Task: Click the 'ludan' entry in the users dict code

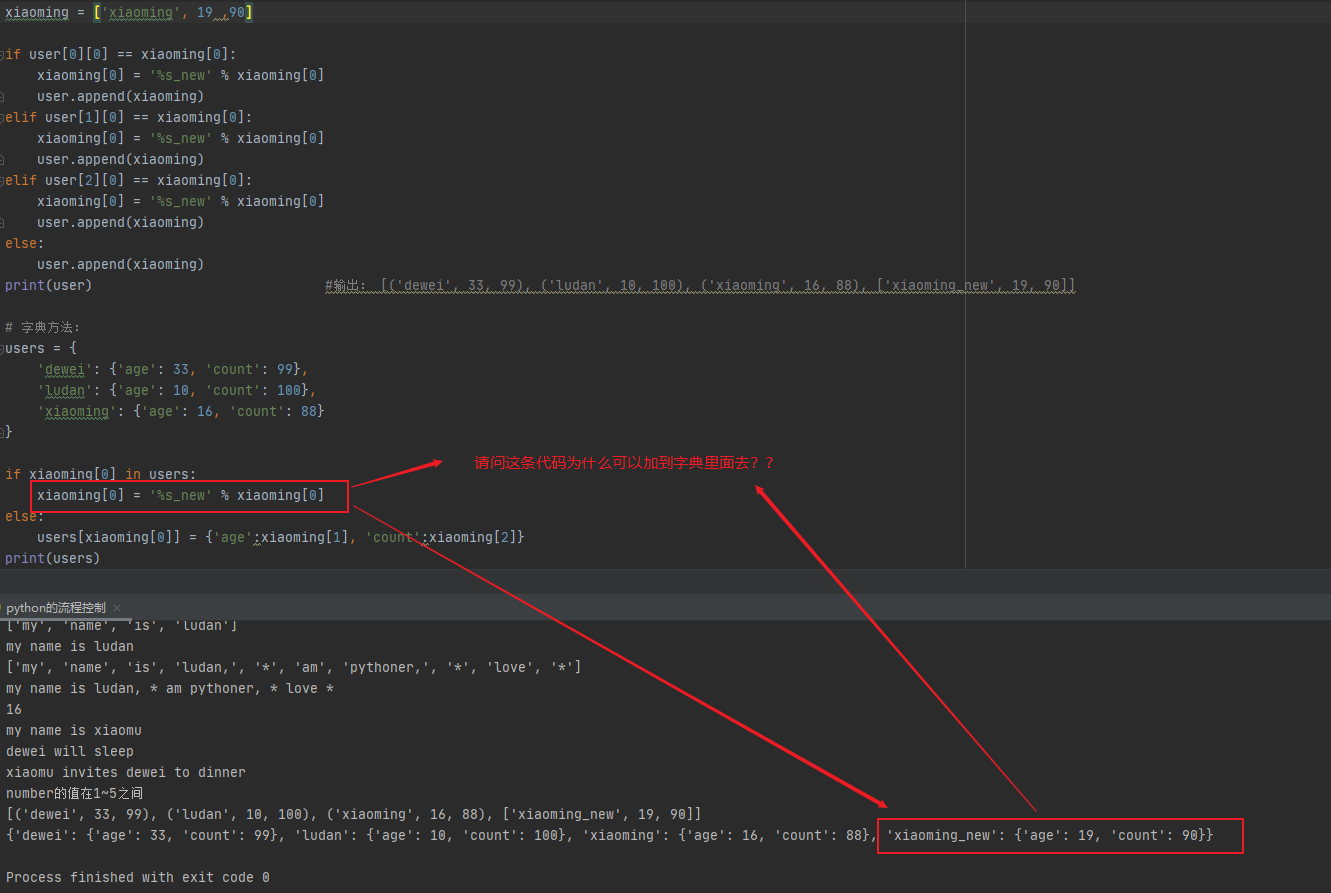Action: [177, 390]
